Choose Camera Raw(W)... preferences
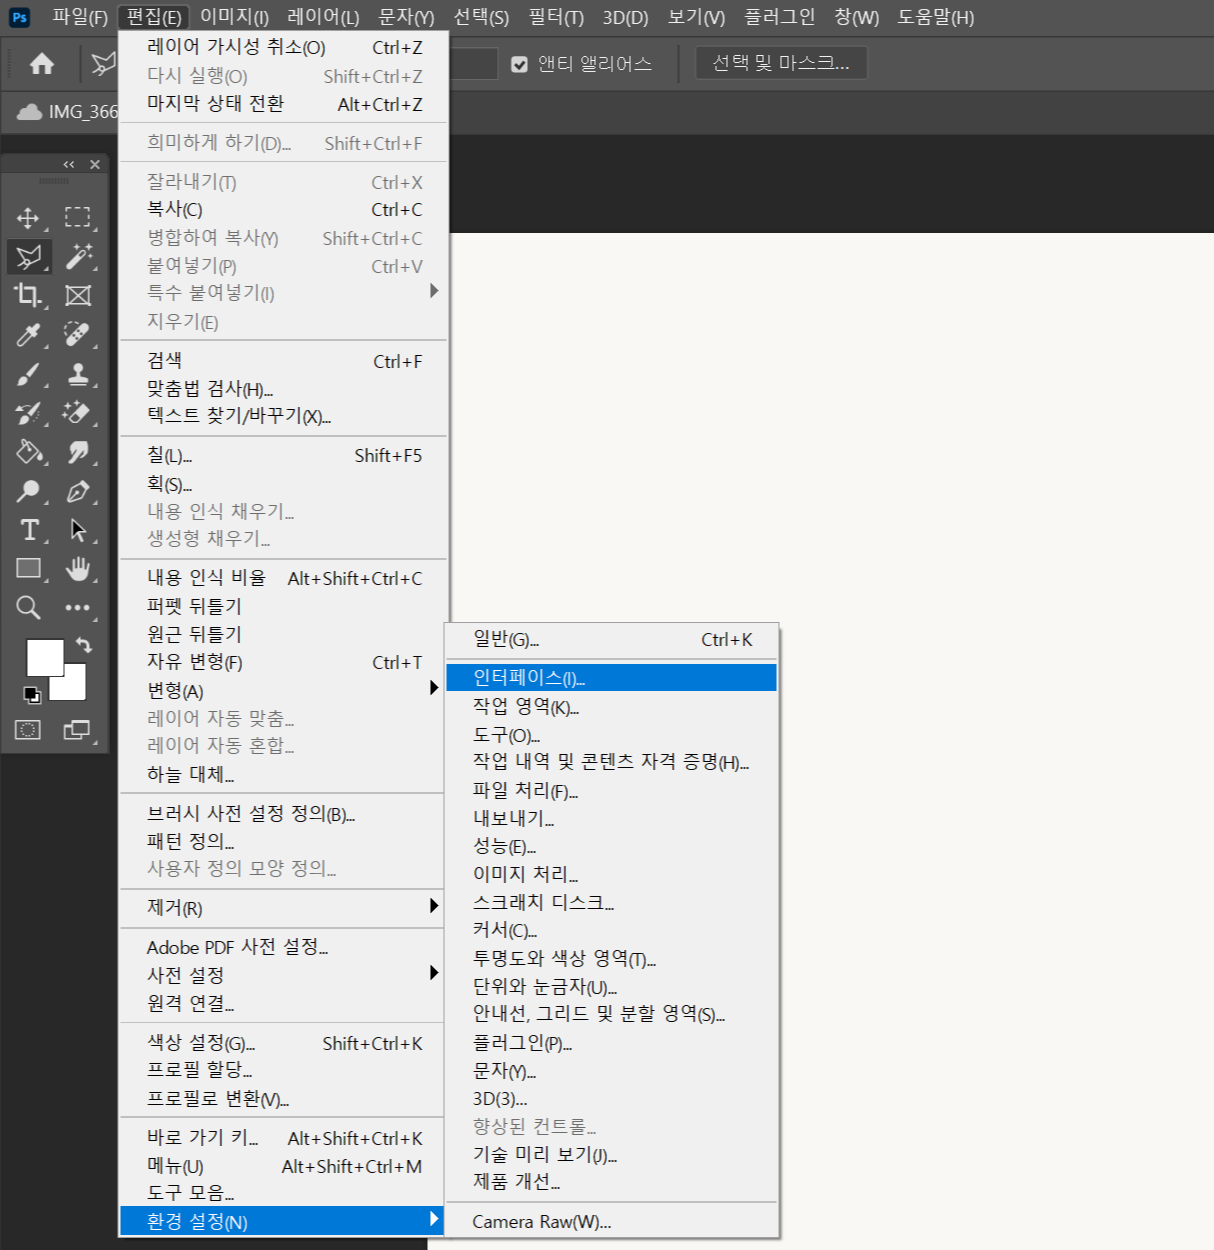This screenshot has width=1214, height=1250. (x=611, y=1221)
